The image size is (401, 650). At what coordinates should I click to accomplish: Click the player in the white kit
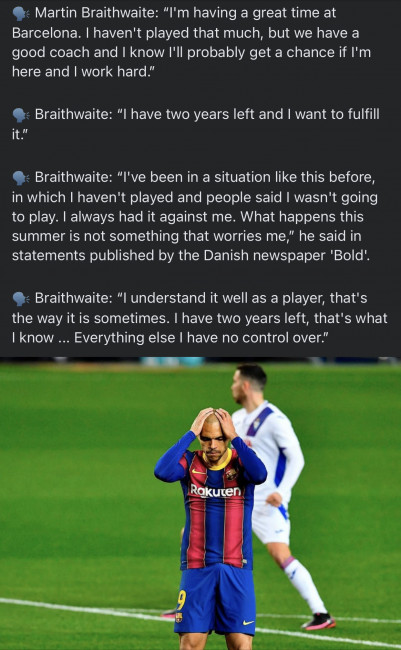[x=276, y=493]
